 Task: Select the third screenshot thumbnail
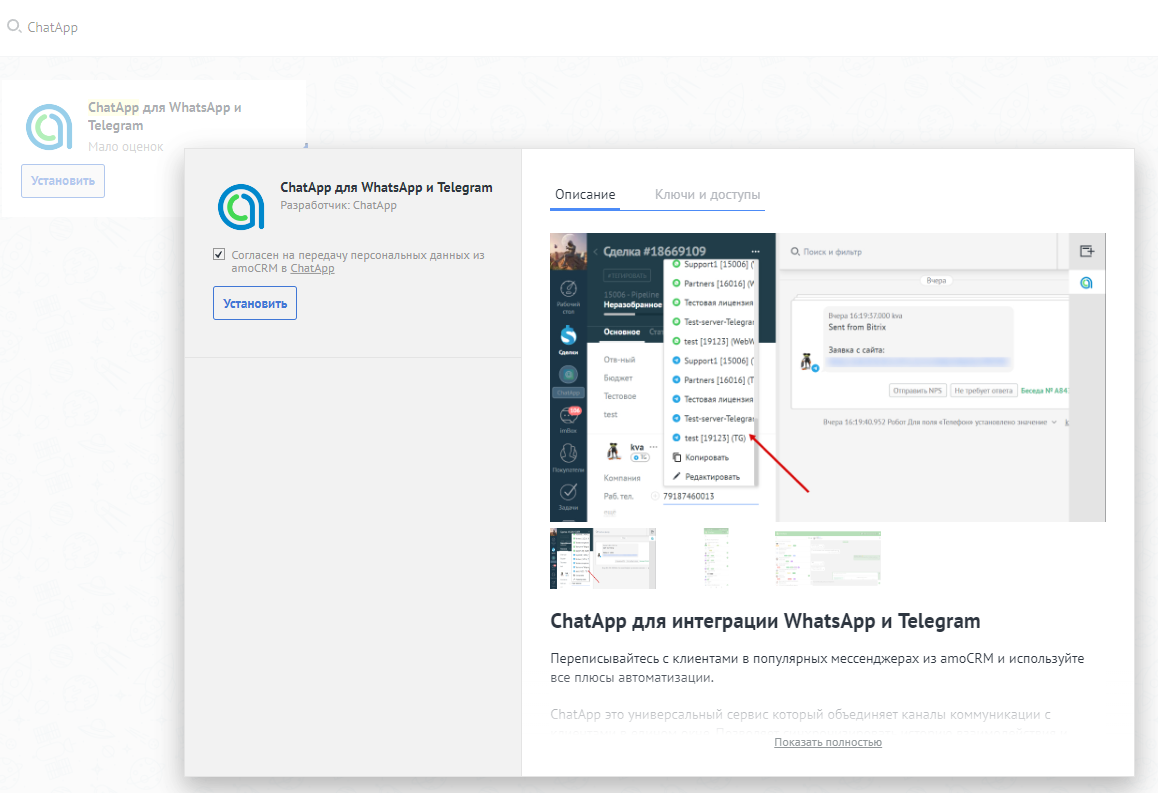(x=827, y=559)
